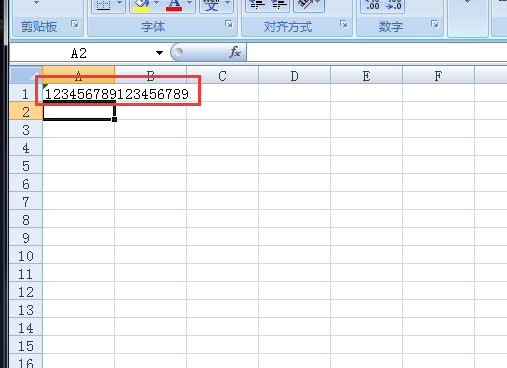Viewport: 507px width, 368px height.
Task: Click the phonetic guide 文 icon
Action: (x=211, y=6)
